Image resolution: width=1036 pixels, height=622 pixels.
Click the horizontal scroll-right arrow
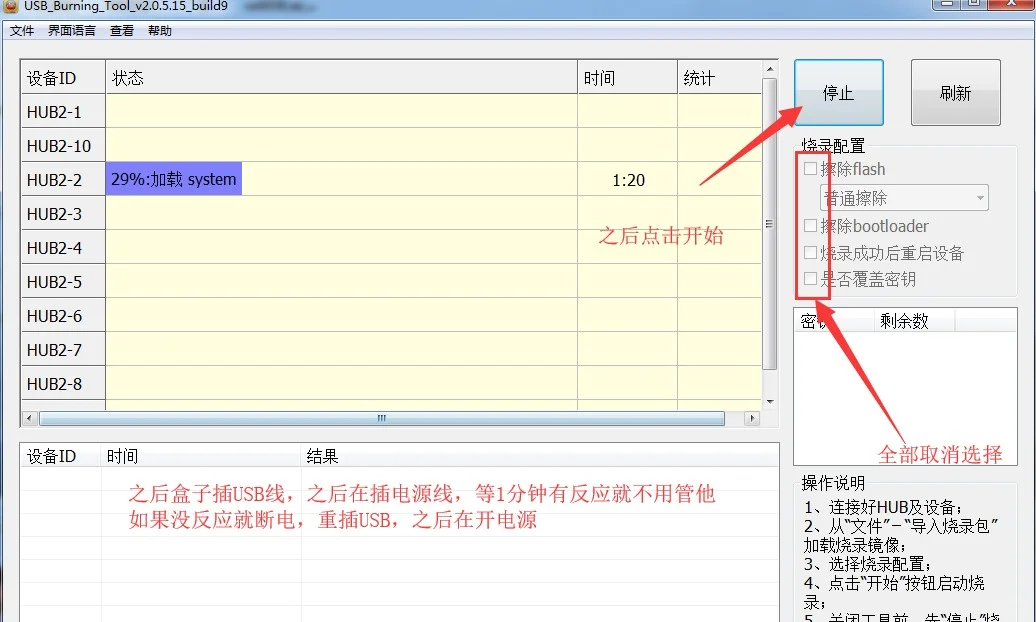(x=751, y=418)
